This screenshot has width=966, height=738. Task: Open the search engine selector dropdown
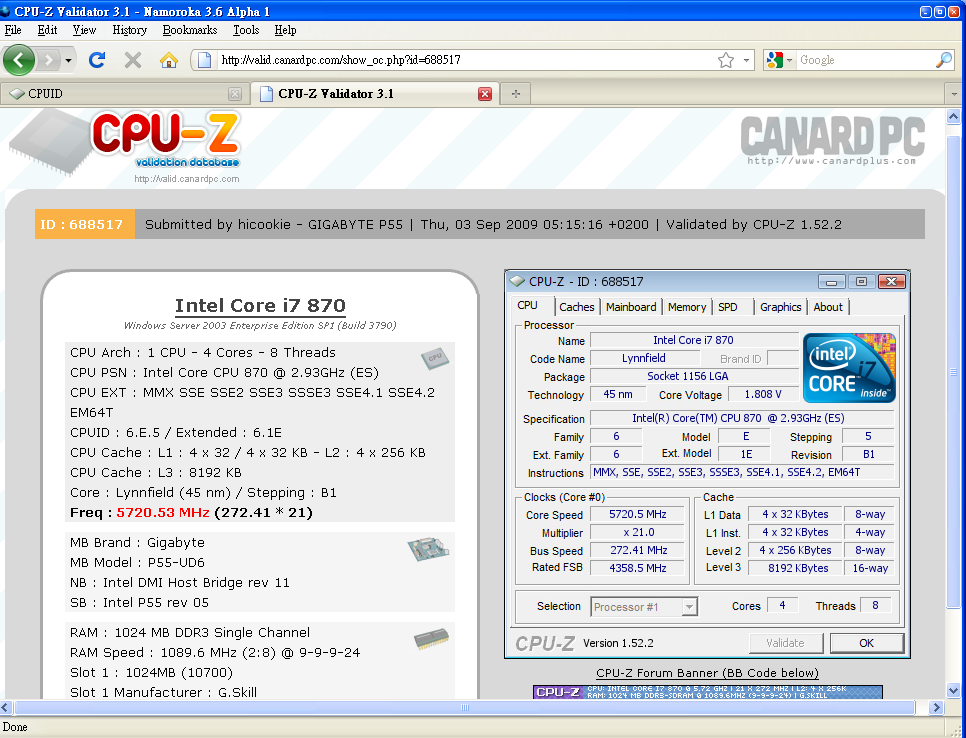[779, 60]
